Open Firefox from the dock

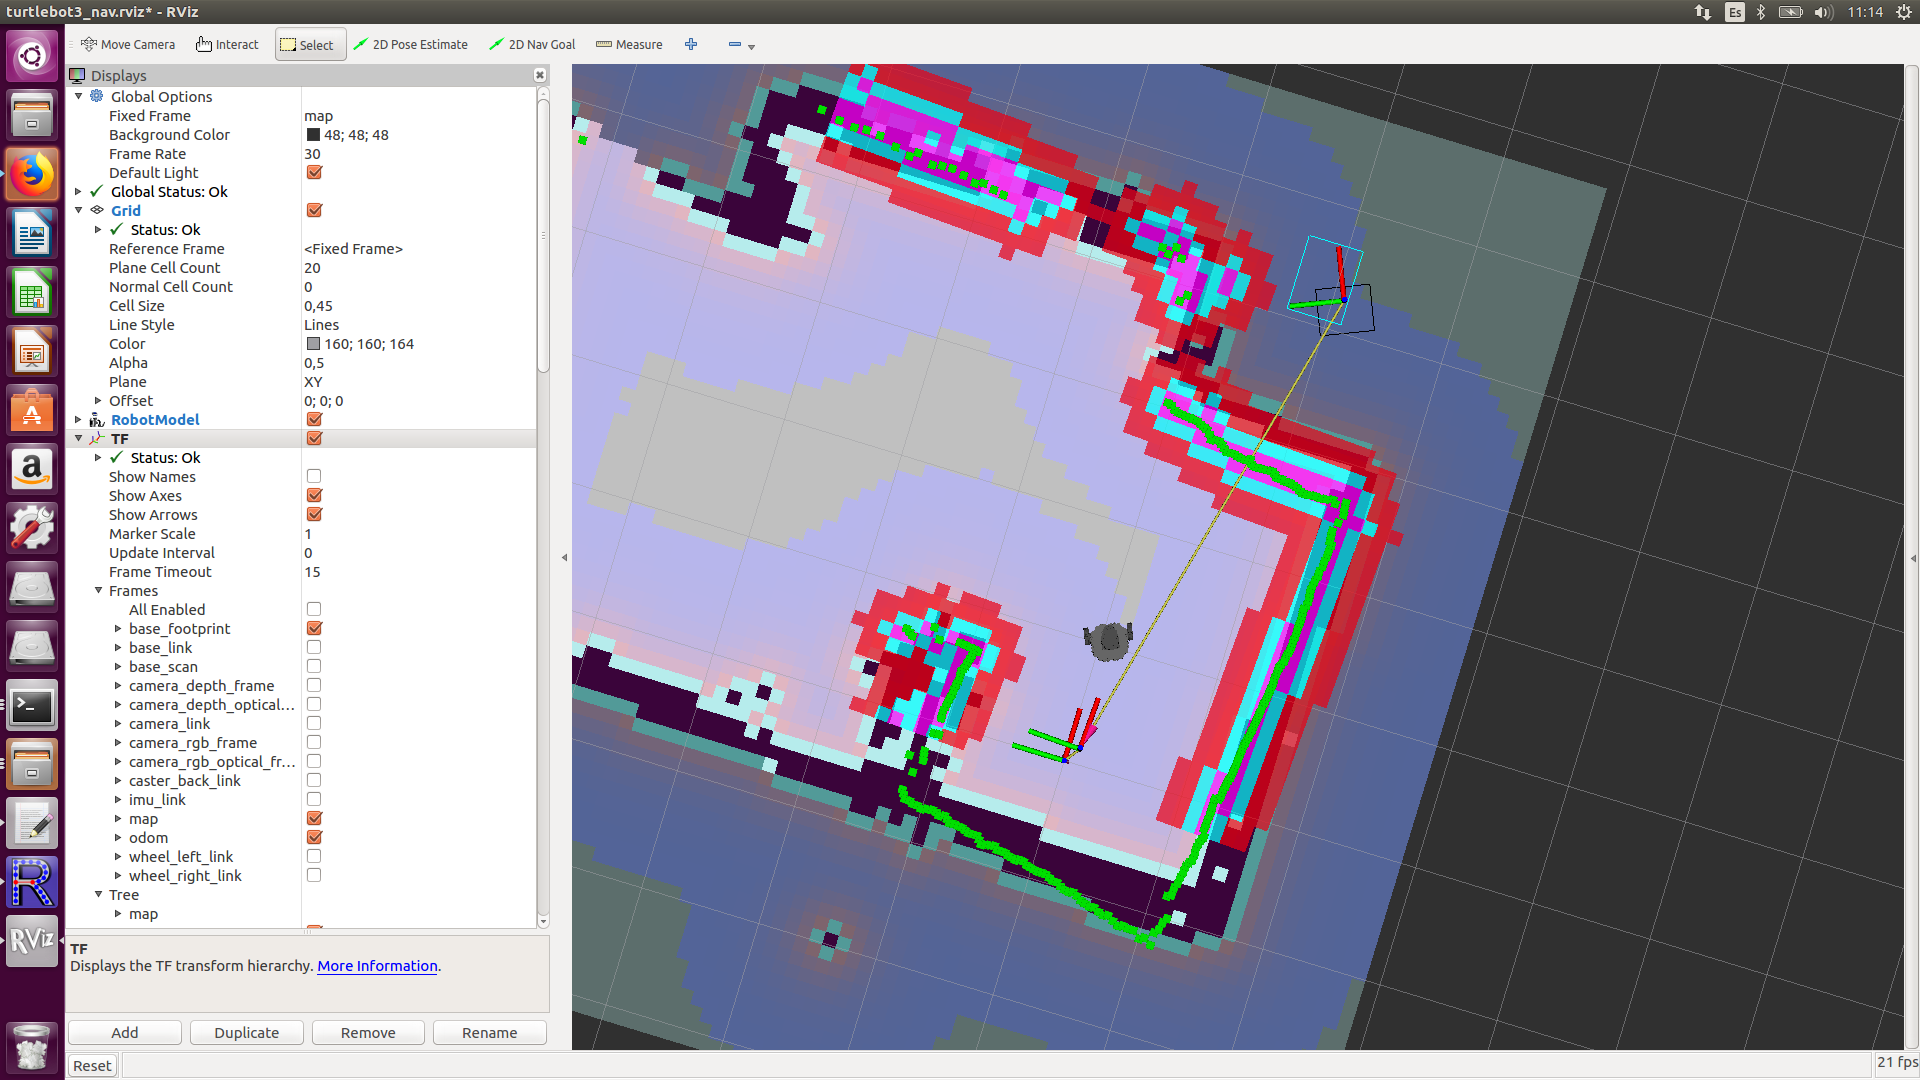pyautogui.click(x=32, y=175)
